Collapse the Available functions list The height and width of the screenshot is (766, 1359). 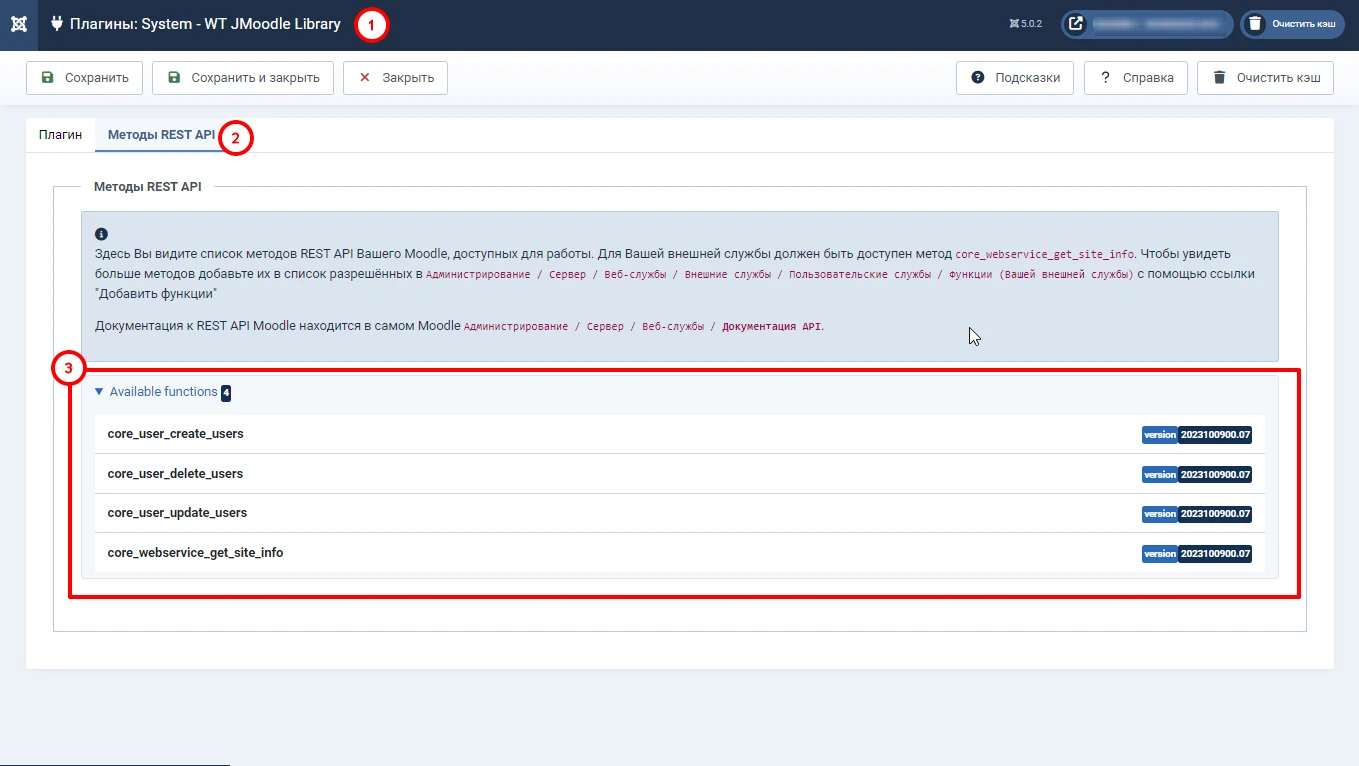[x=157, y=392]
